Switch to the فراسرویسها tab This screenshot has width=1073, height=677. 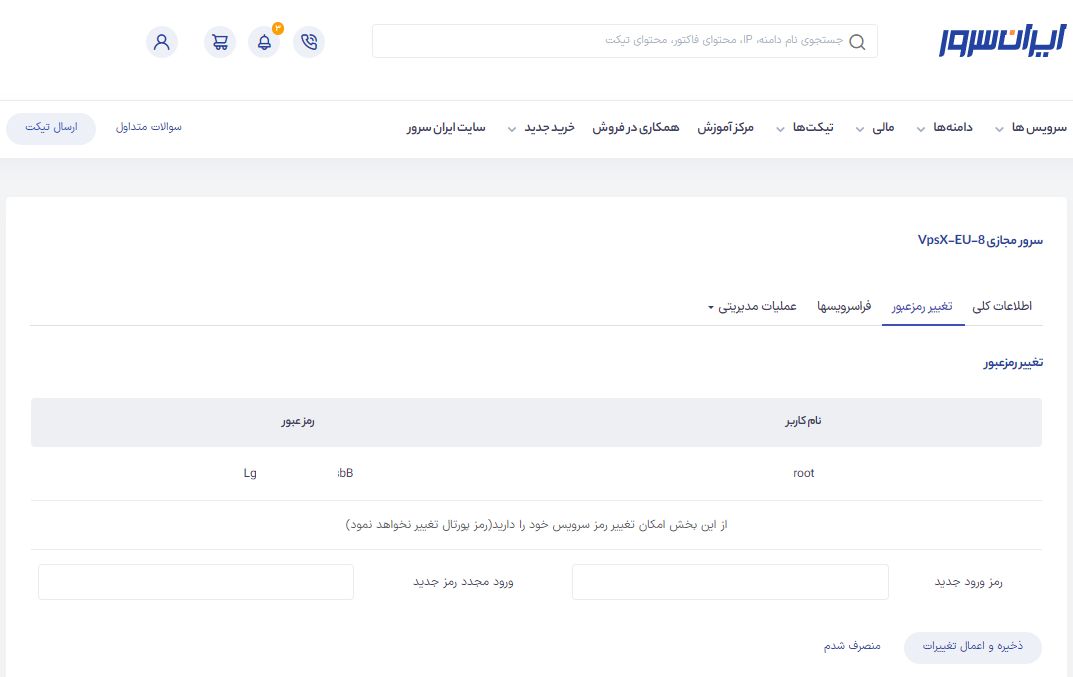coord(844,306)
